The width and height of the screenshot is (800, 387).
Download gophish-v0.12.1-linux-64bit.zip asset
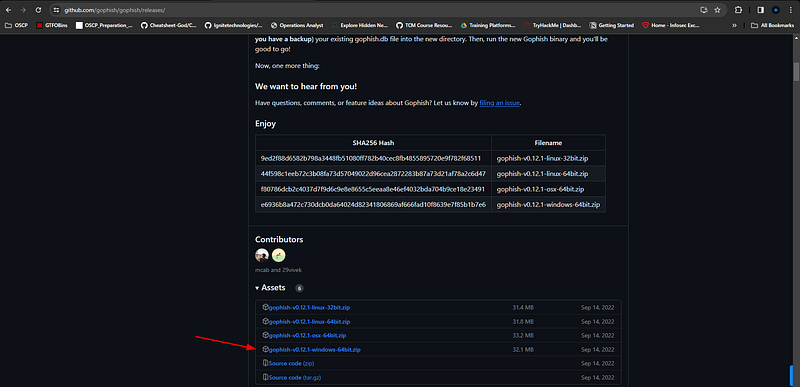pyautogui.click(x=309, y=322)
